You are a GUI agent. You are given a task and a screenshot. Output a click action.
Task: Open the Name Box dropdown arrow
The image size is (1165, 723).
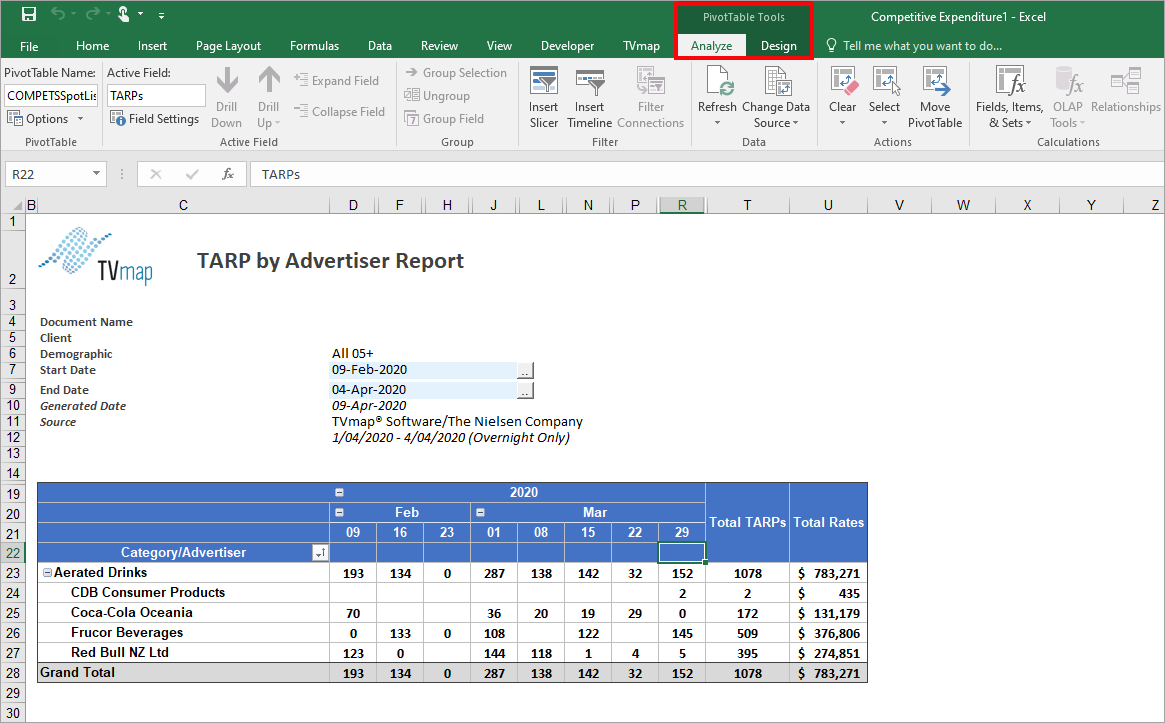tap(96, 174)
